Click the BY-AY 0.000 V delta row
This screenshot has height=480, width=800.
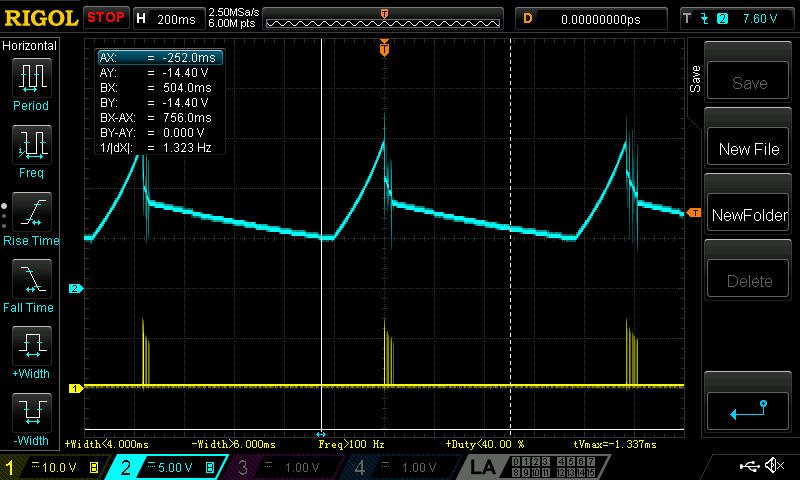[x=160, y=133]
